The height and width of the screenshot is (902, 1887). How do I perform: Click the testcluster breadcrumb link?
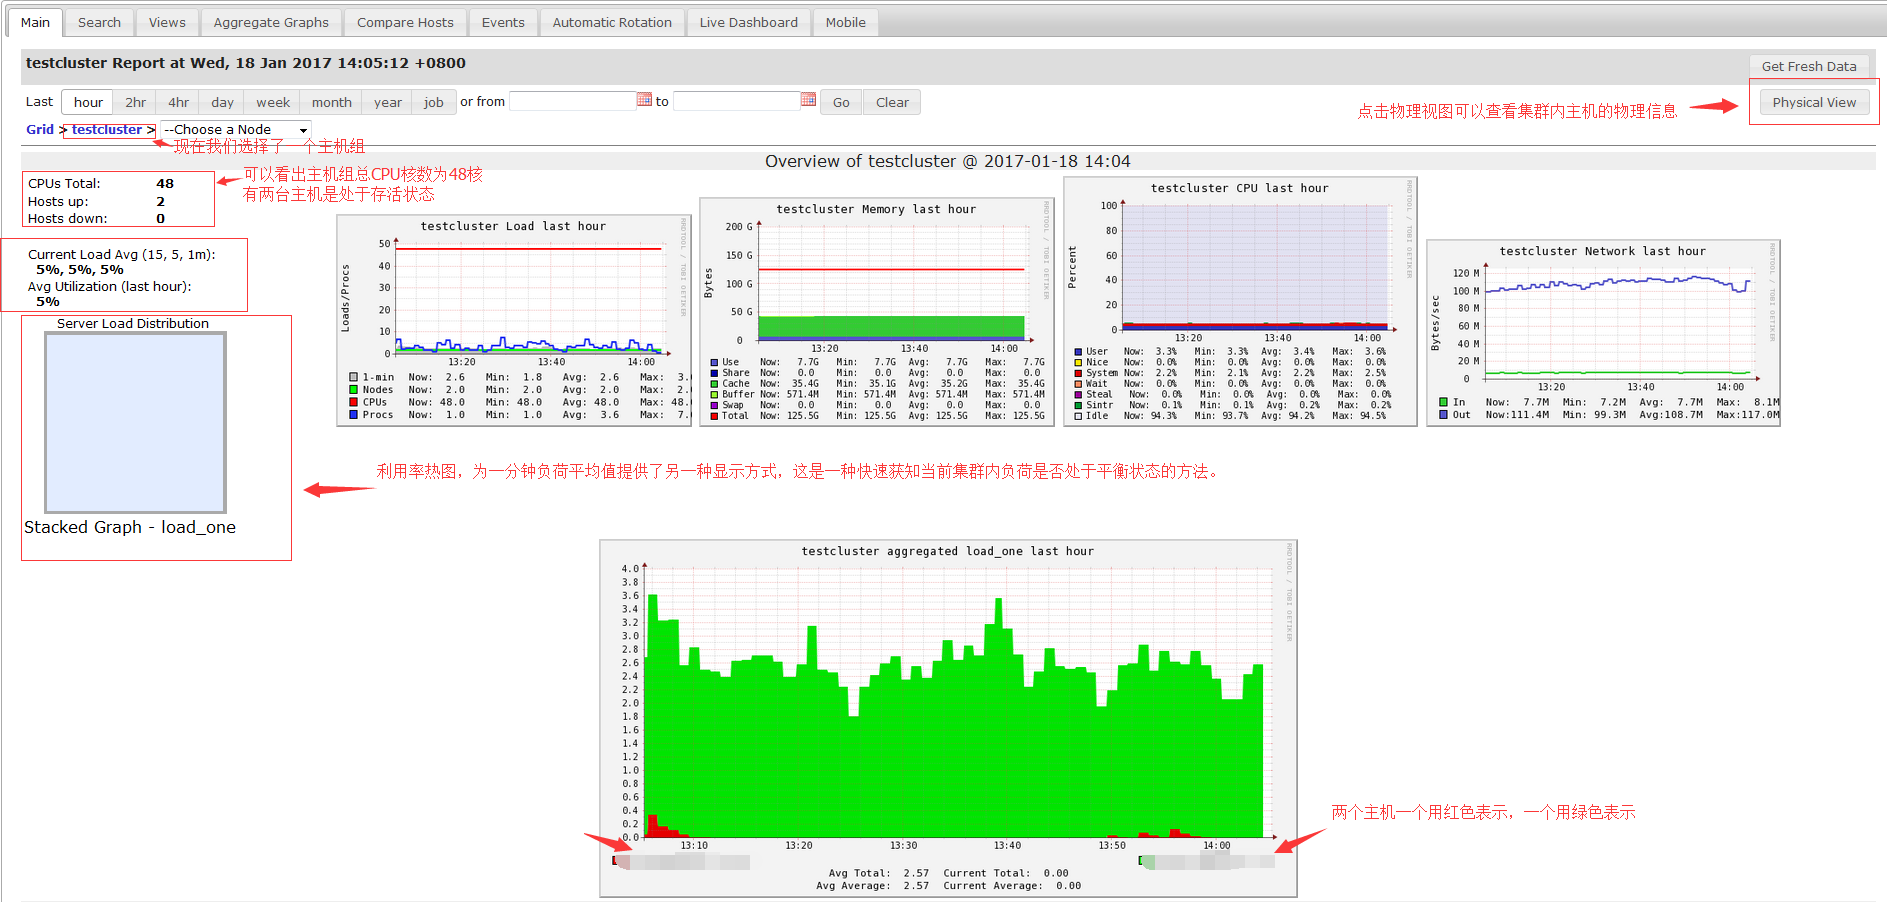107,130
